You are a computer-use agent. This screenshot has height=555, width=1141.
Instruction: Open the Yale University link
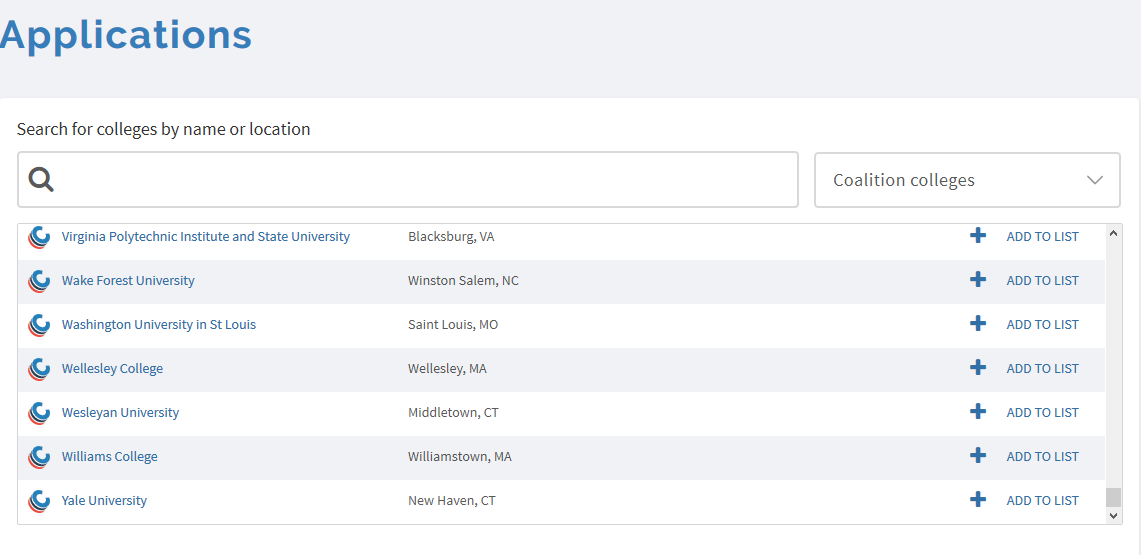pos(104,500)
